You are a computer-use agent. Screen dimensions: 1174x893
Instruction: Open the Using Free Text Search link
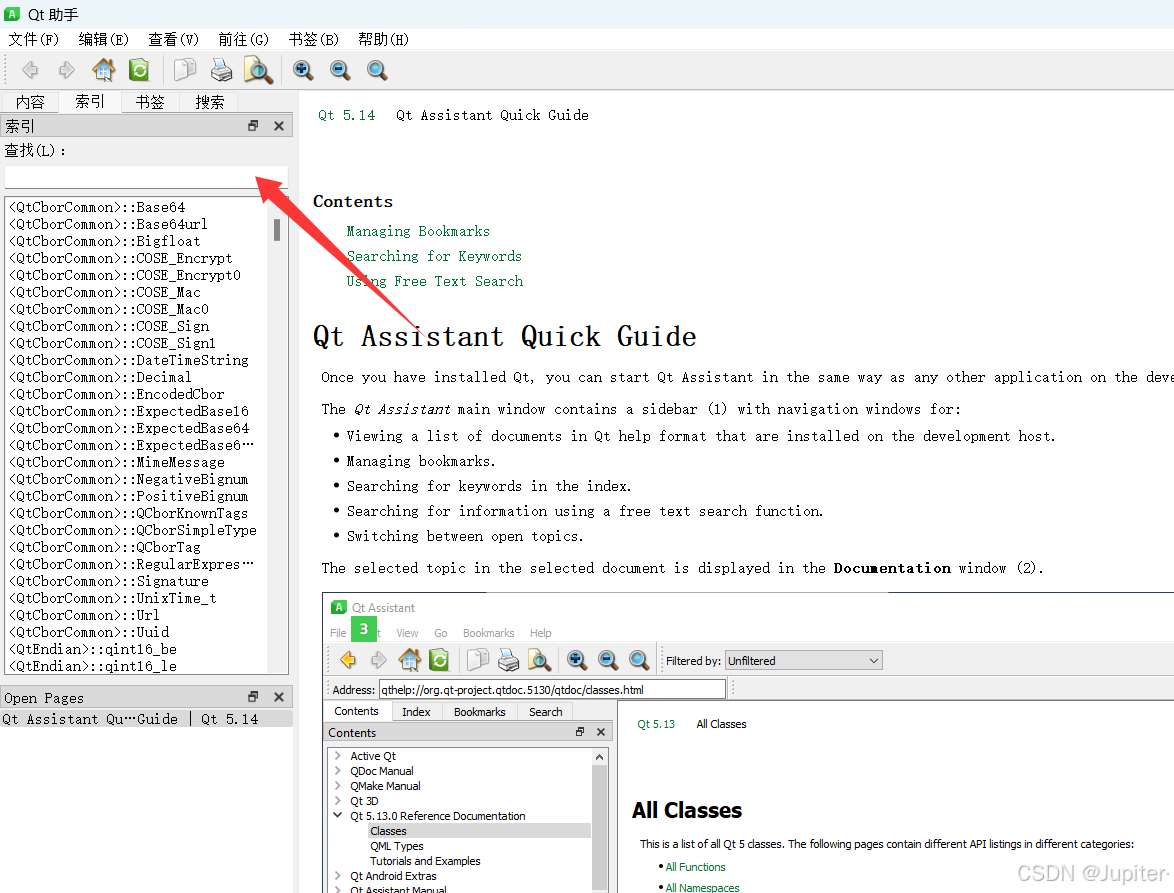point(434,281)
